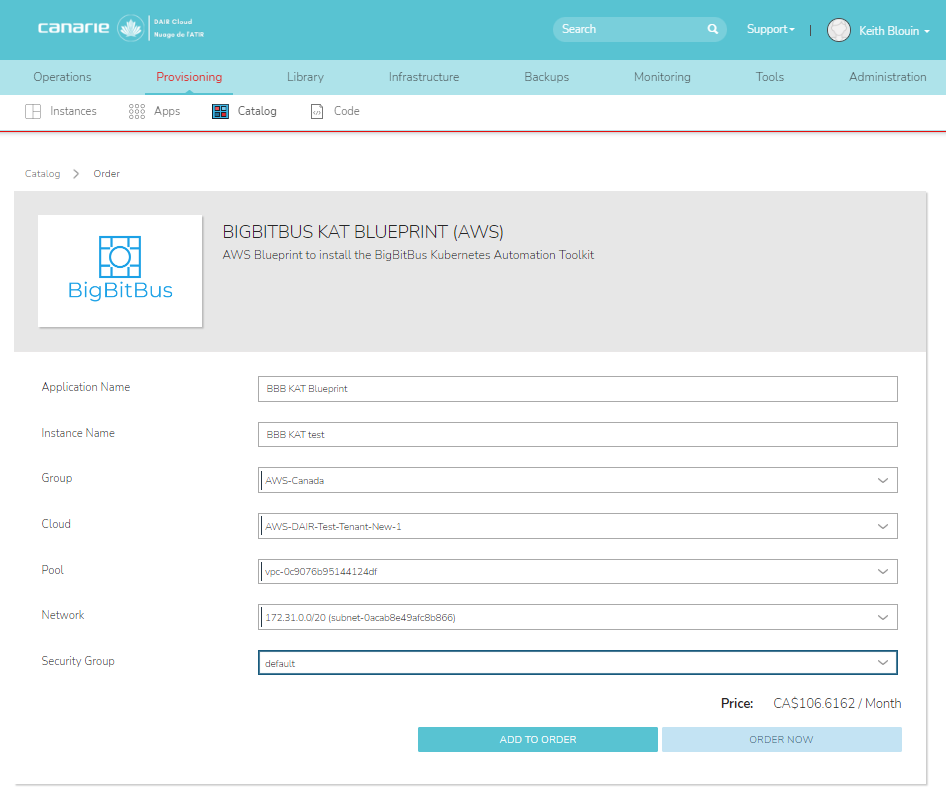Image resolution: width=946 pixels, height=788 pixels.
Task: Expand the Group dropdown
Action: click(x=882, y=480)
